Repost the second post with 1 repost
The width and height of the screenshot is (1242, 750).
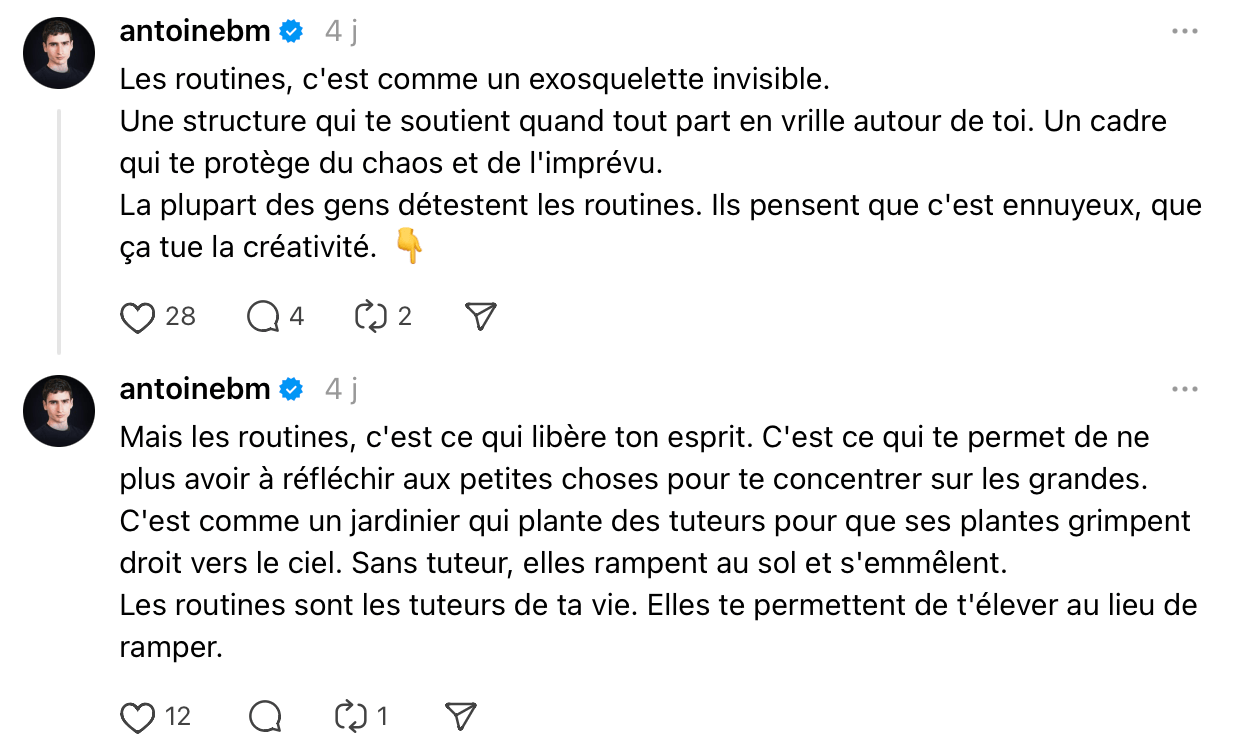click(350, 716)
